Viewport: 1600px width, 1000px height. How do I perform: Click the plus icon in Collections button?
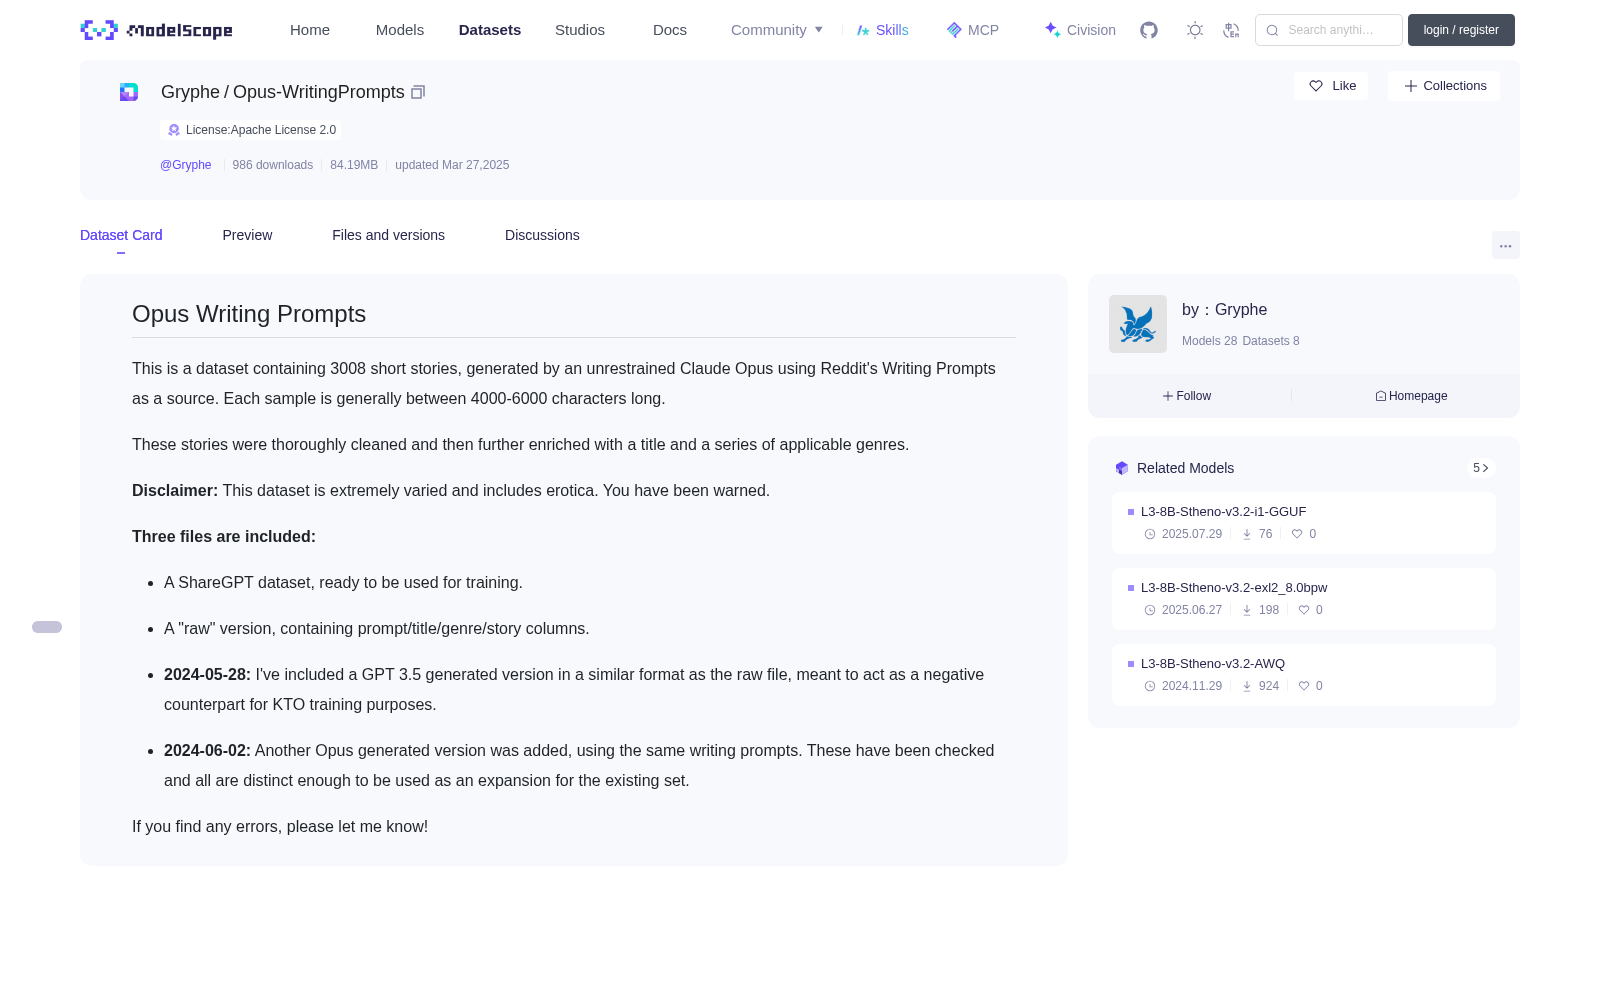(x=1411, y=86)
